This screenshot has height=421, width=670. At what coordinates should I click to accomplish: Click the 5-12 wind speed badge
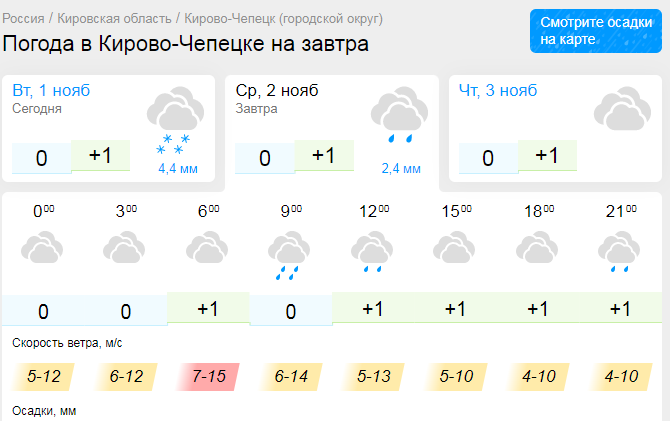click(x=44, y=377)
